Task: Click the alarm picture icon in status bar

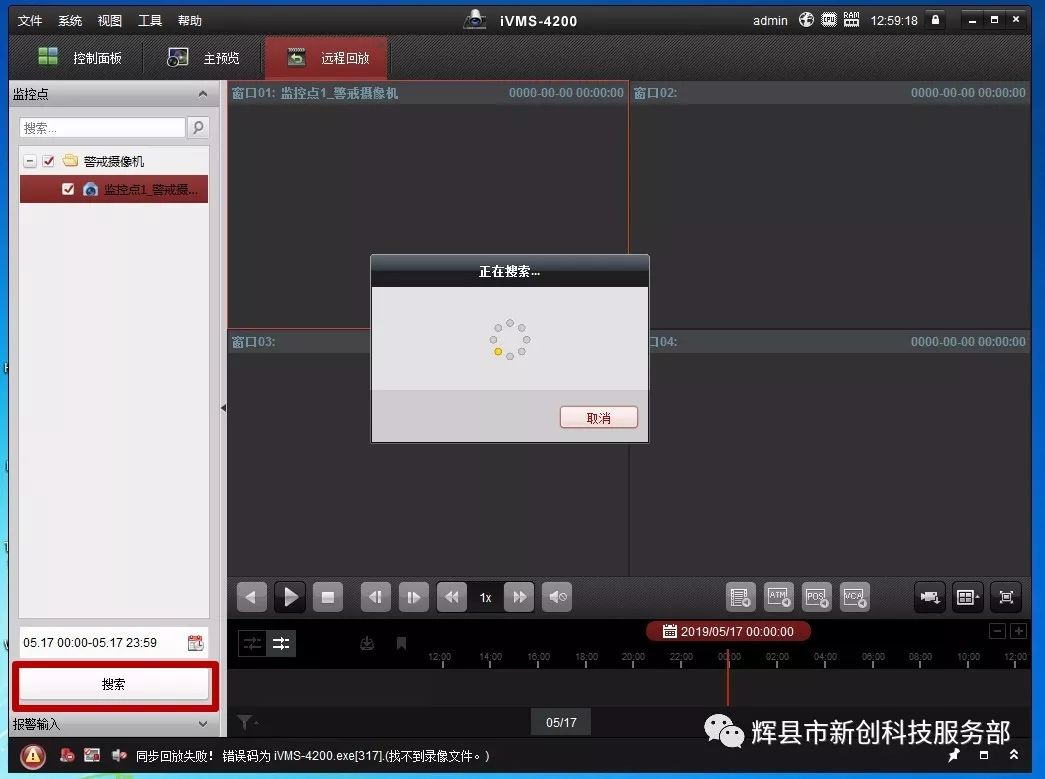Action: click(92, 755)
